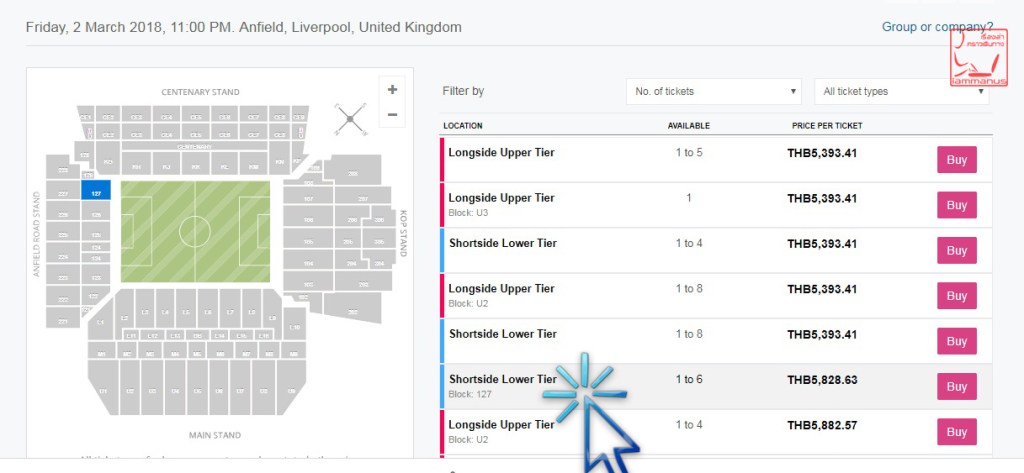Image resolution: width=1024 pixels, height=473 pixels.
Task: Click the compass orientation icon on map
Action: [x=351, y=120]
